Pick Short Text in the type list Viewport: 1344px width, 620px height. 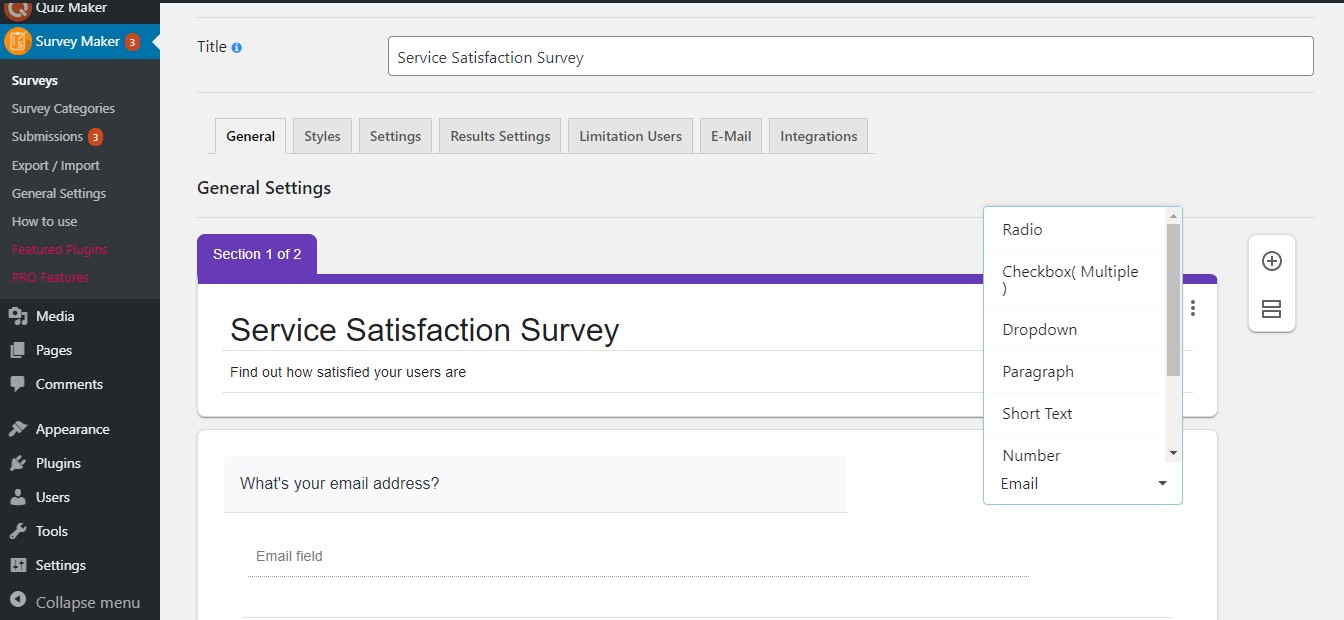1037,414
